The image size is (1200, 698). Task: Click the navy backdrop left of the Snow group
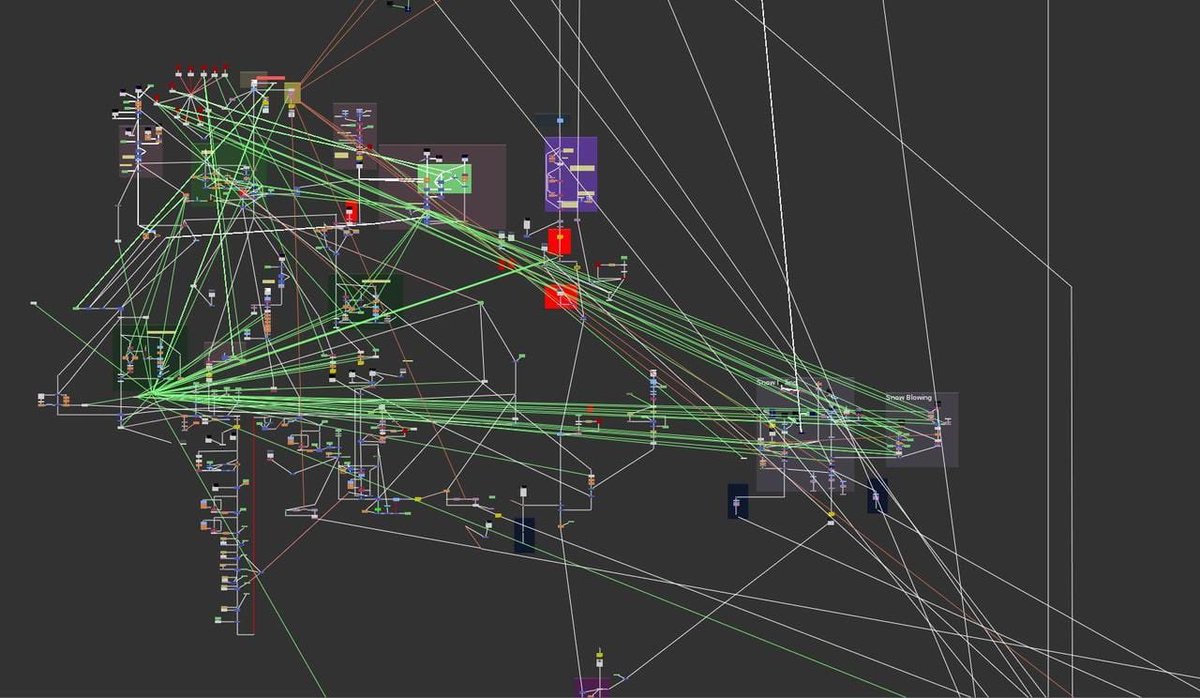[738, 500]
